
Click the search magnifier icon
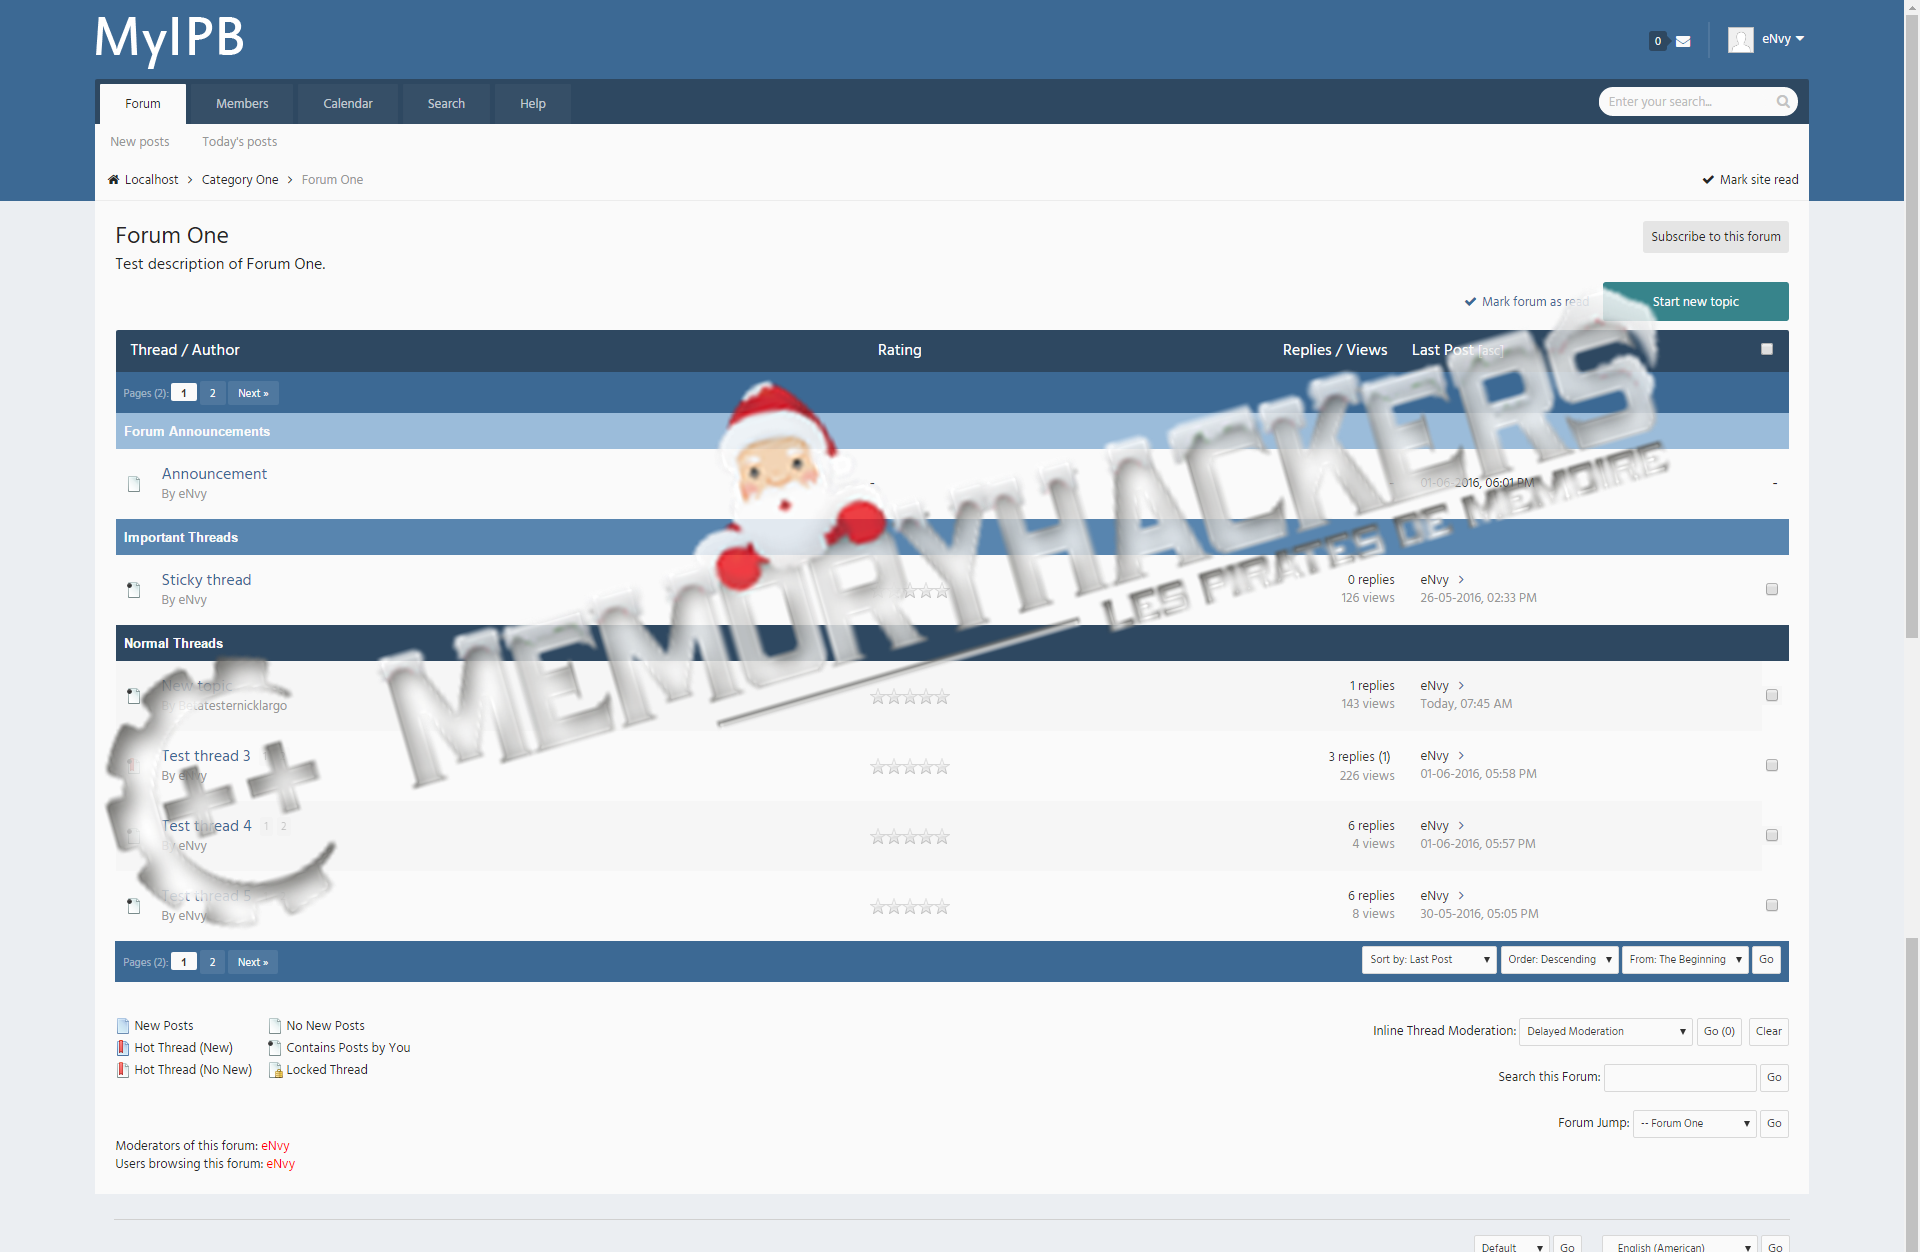[1782, 102]
